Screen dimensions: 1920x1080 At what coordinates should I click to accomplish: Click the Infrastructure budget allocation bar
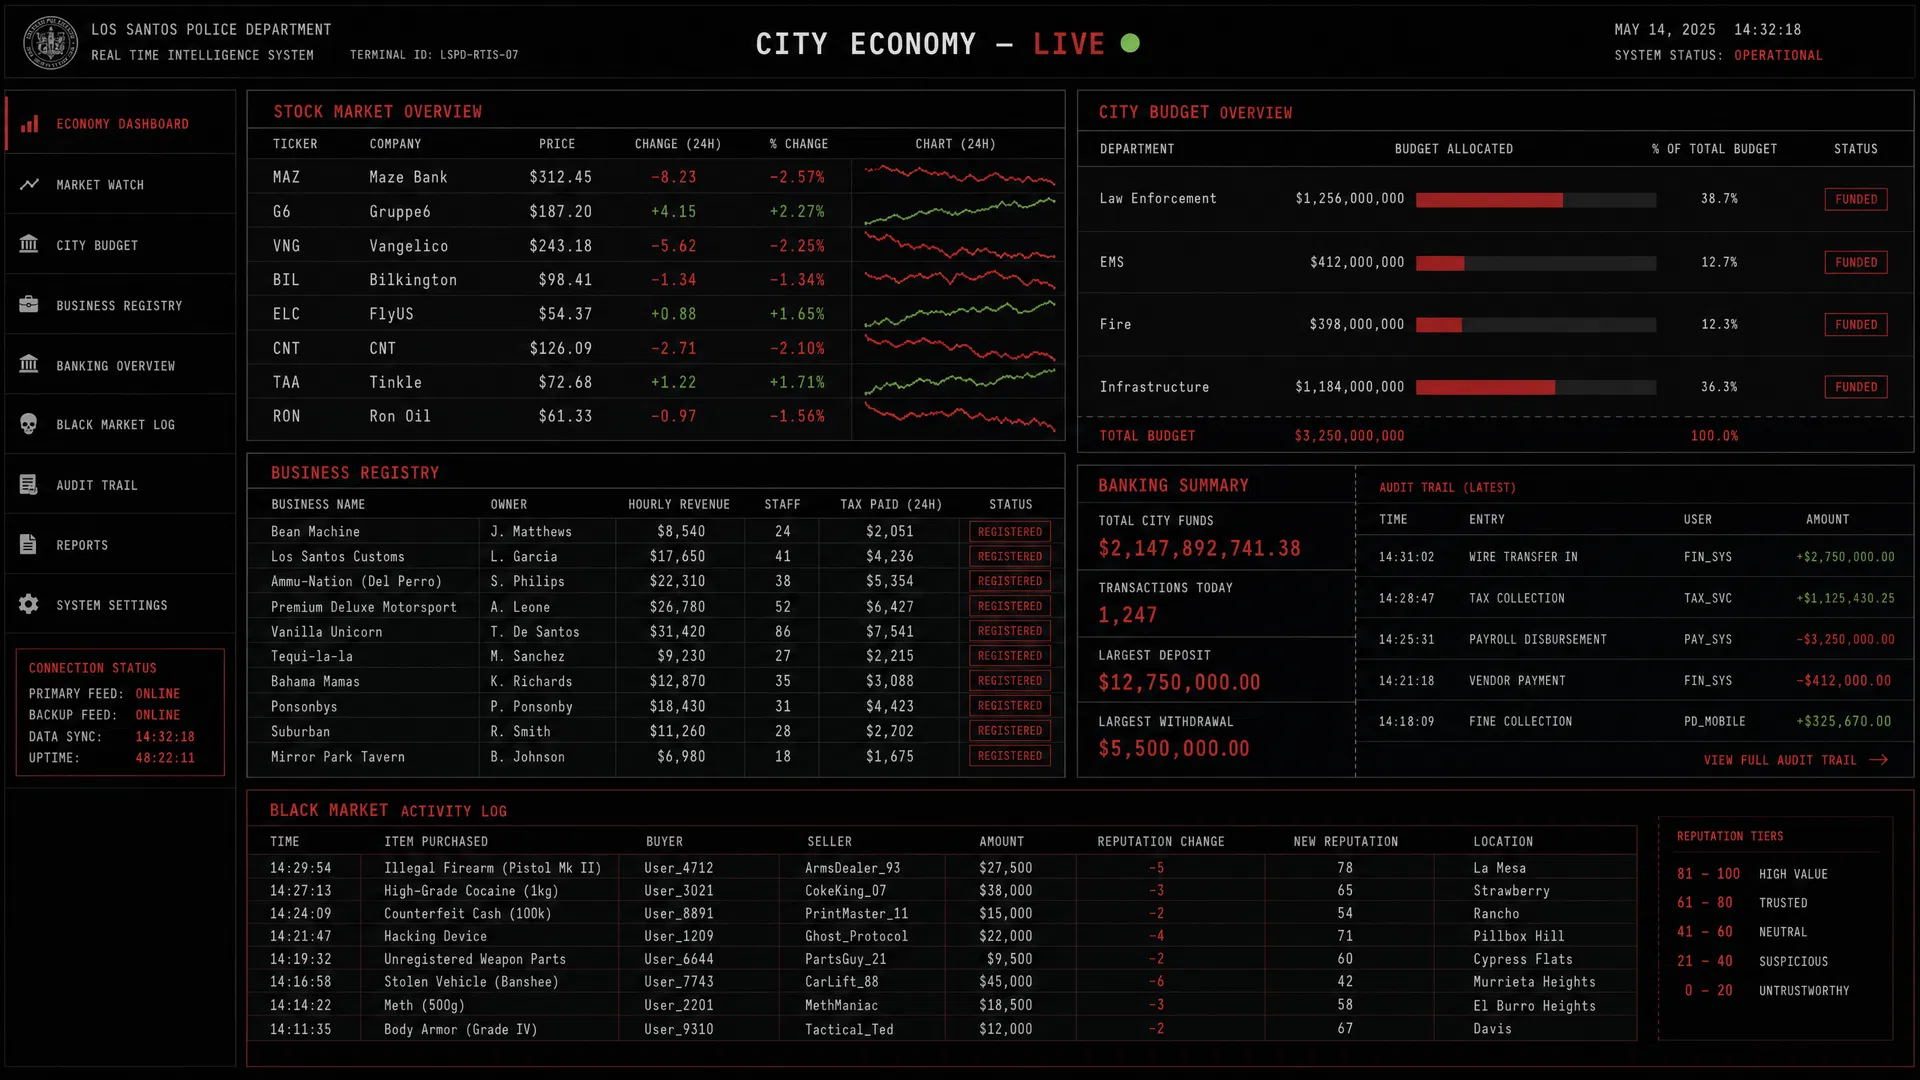(1536, 387)
